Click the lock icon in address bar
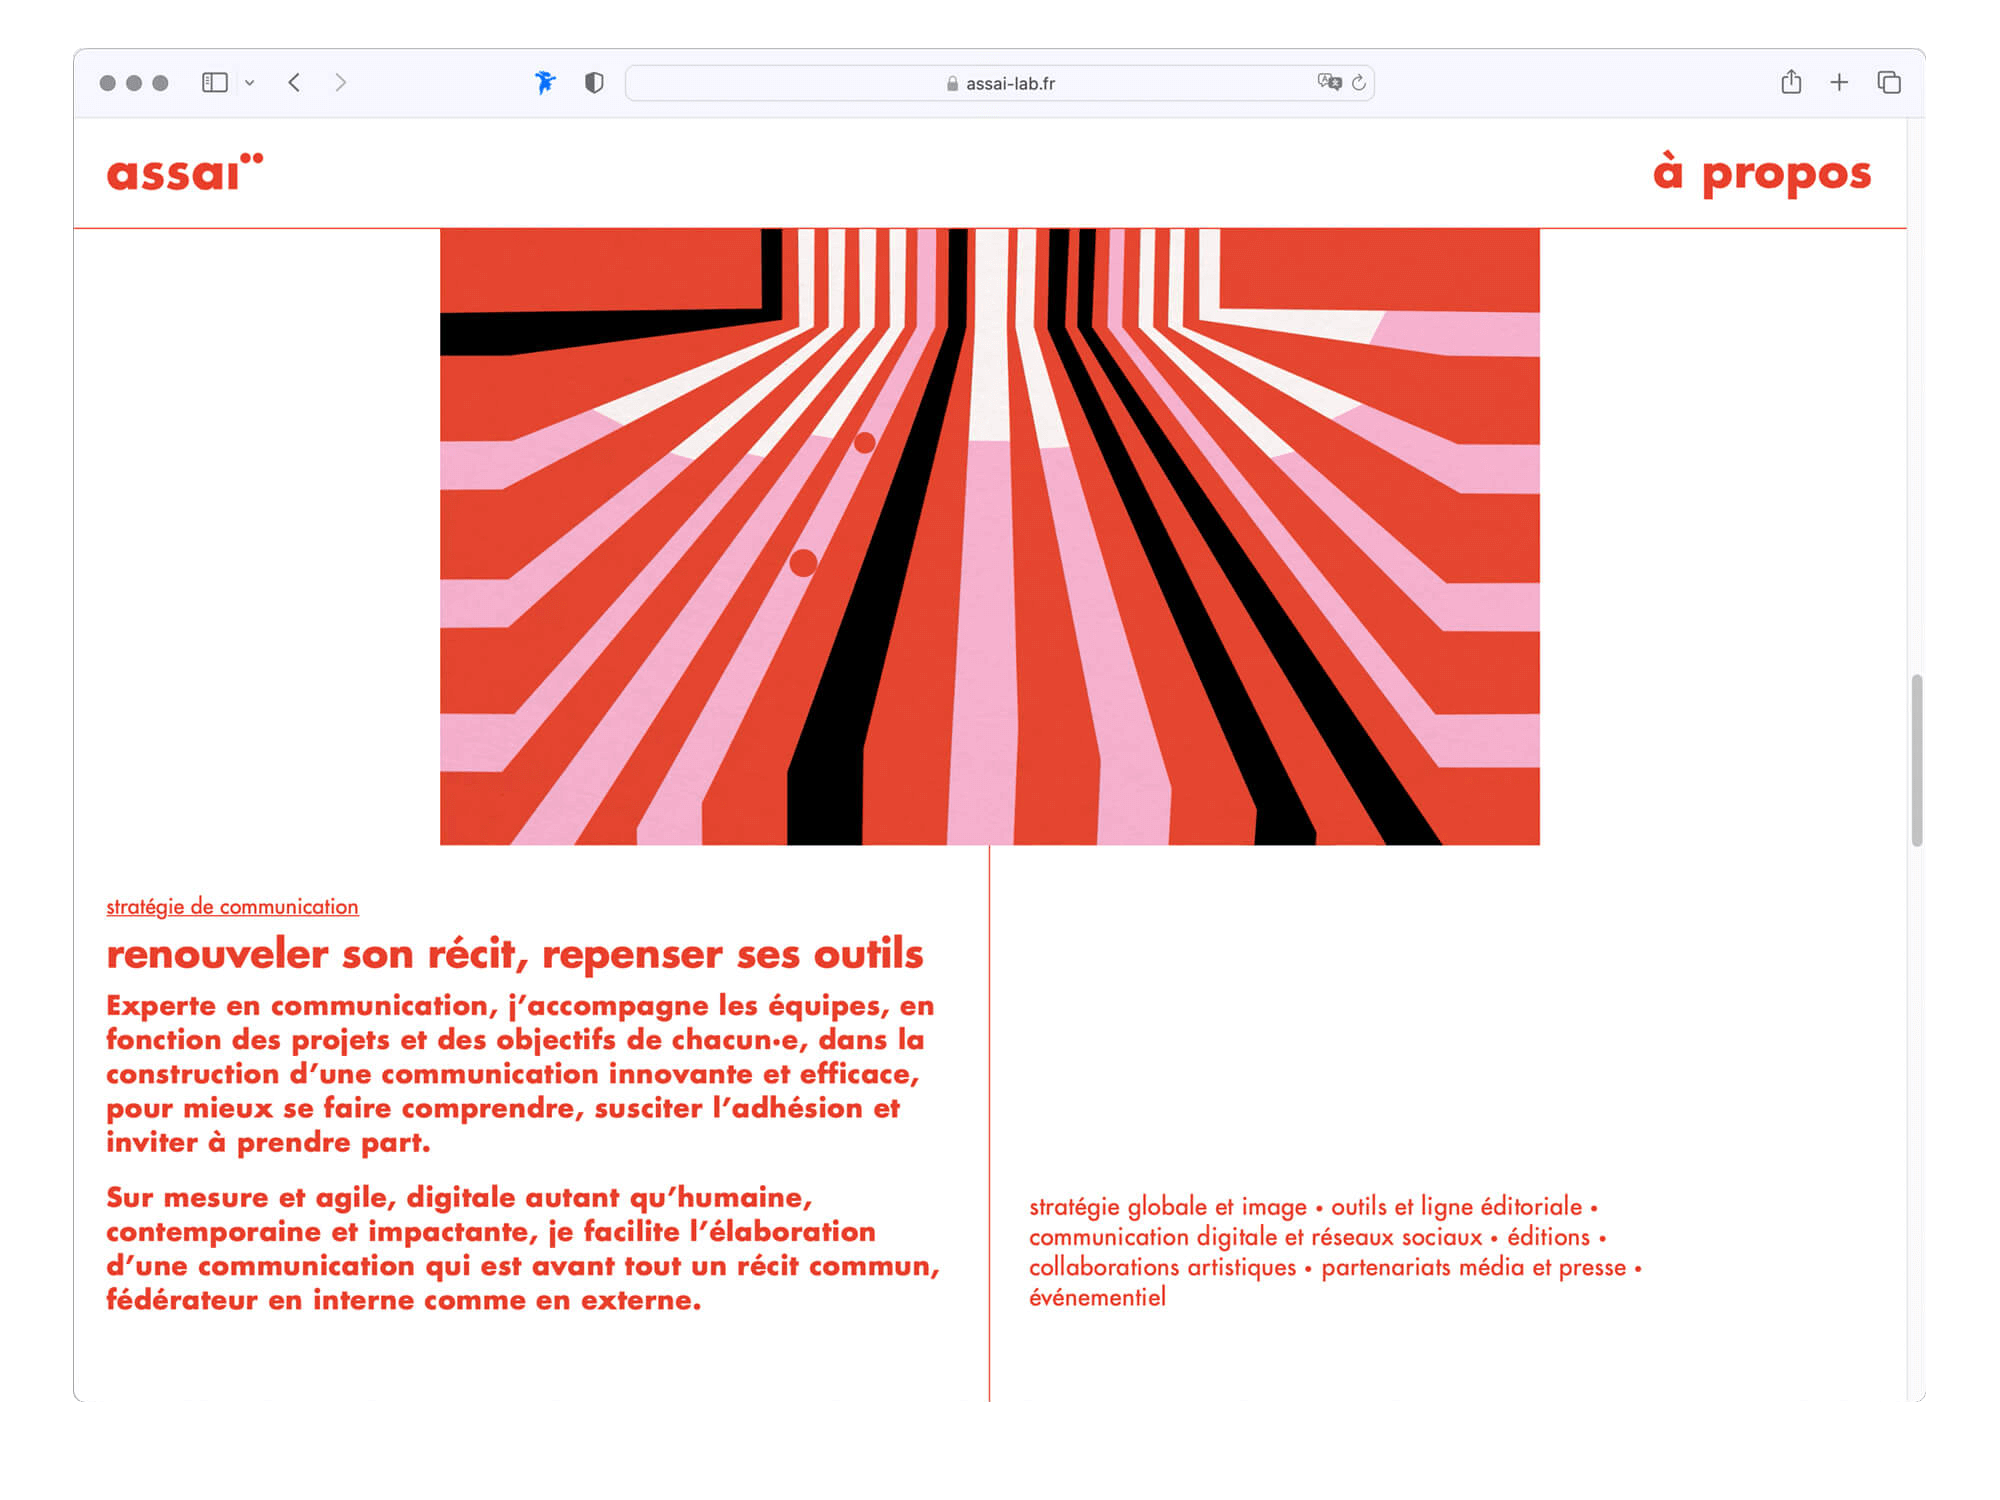The image size is (2000, 1500). 952,83
